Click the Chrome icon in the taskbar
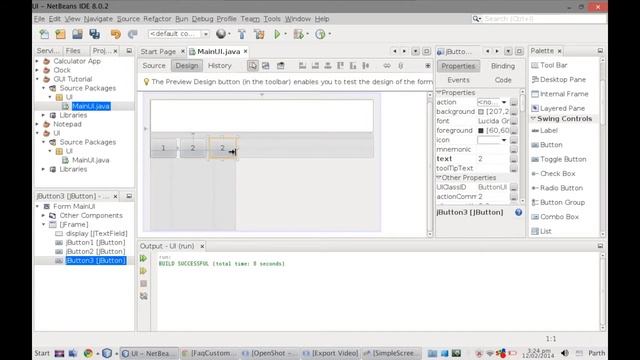Image resolution: width=640 pixels, height=360 pixels. point(88,353)
